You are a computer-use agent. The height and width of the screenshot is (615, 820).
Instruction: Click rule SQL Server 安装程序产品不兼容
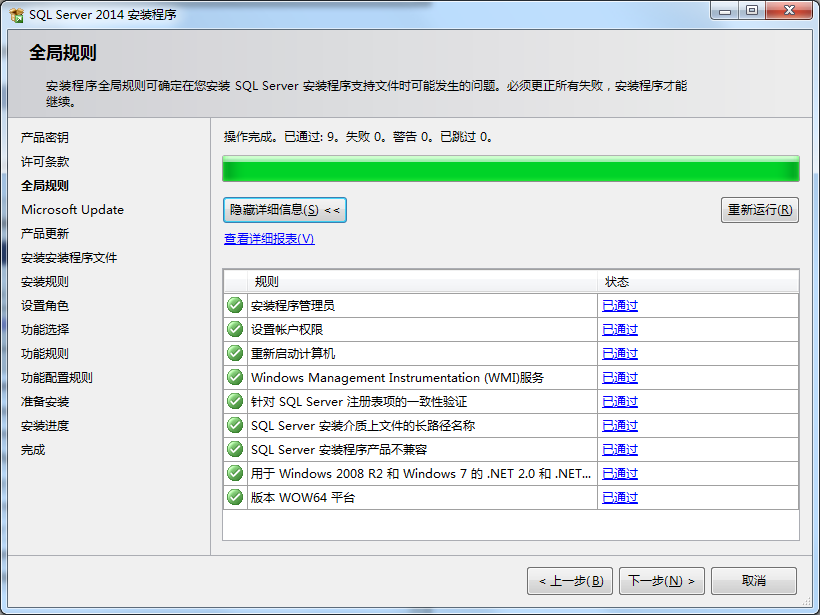click(x=339, y=450)
